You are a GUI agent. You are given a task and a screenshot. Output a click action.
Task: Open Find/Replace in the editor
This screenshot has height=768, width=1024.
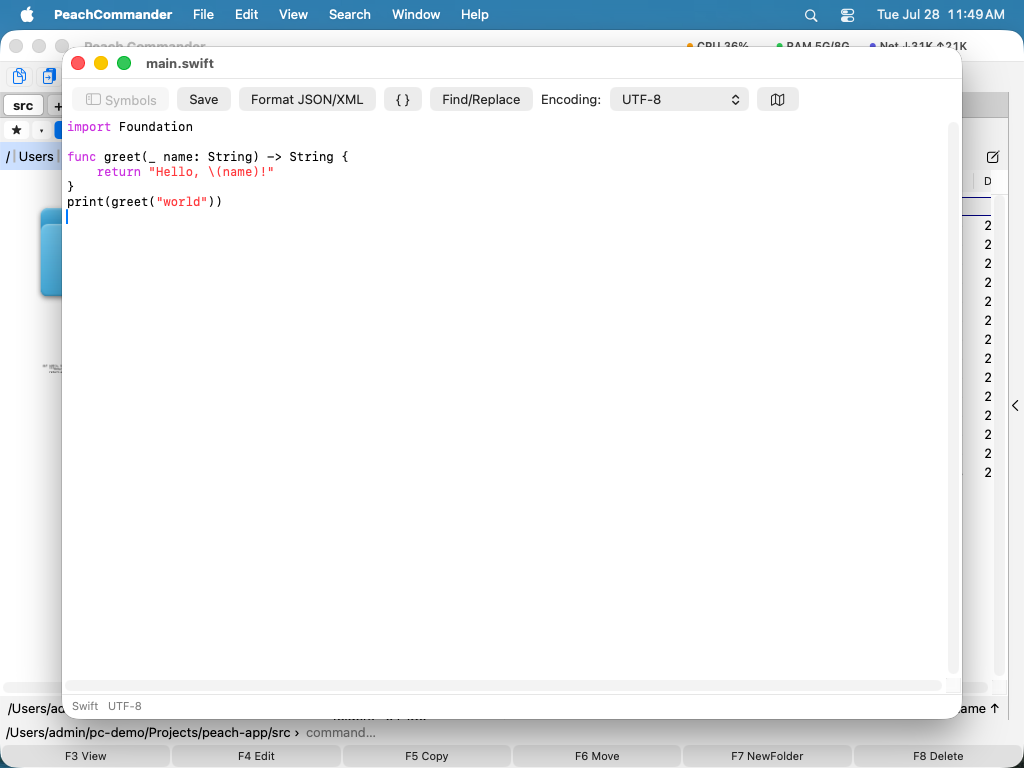[x=481, y=99]
